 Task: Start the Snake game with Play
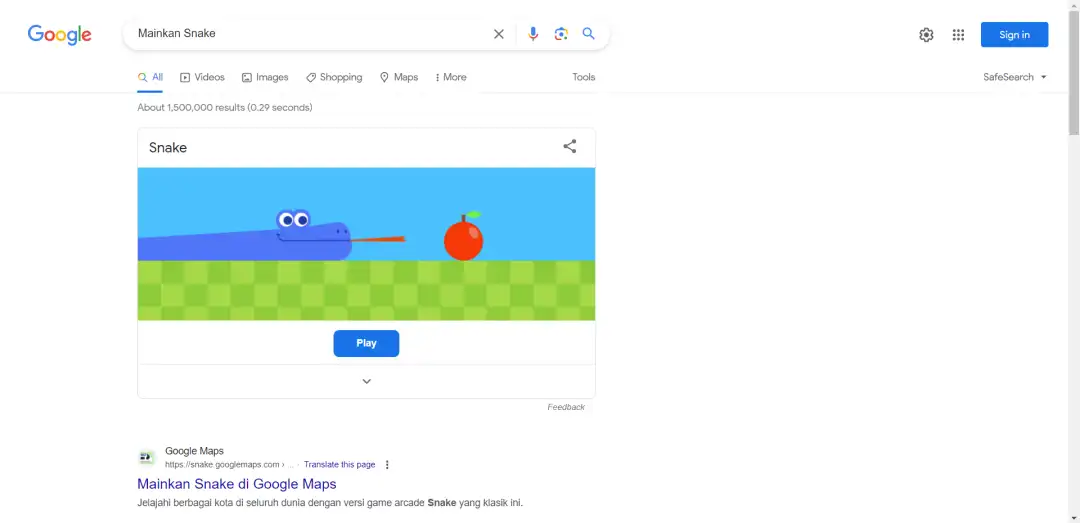[x=366, y=343]
